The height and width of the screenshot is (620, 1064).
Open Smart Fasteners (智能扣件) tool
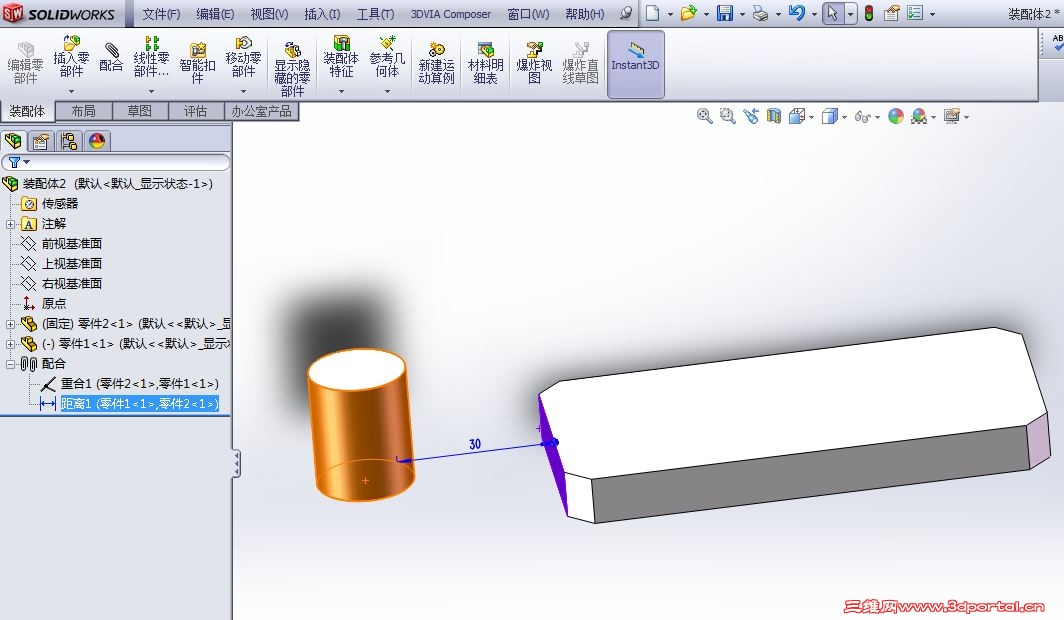[197, 63]
